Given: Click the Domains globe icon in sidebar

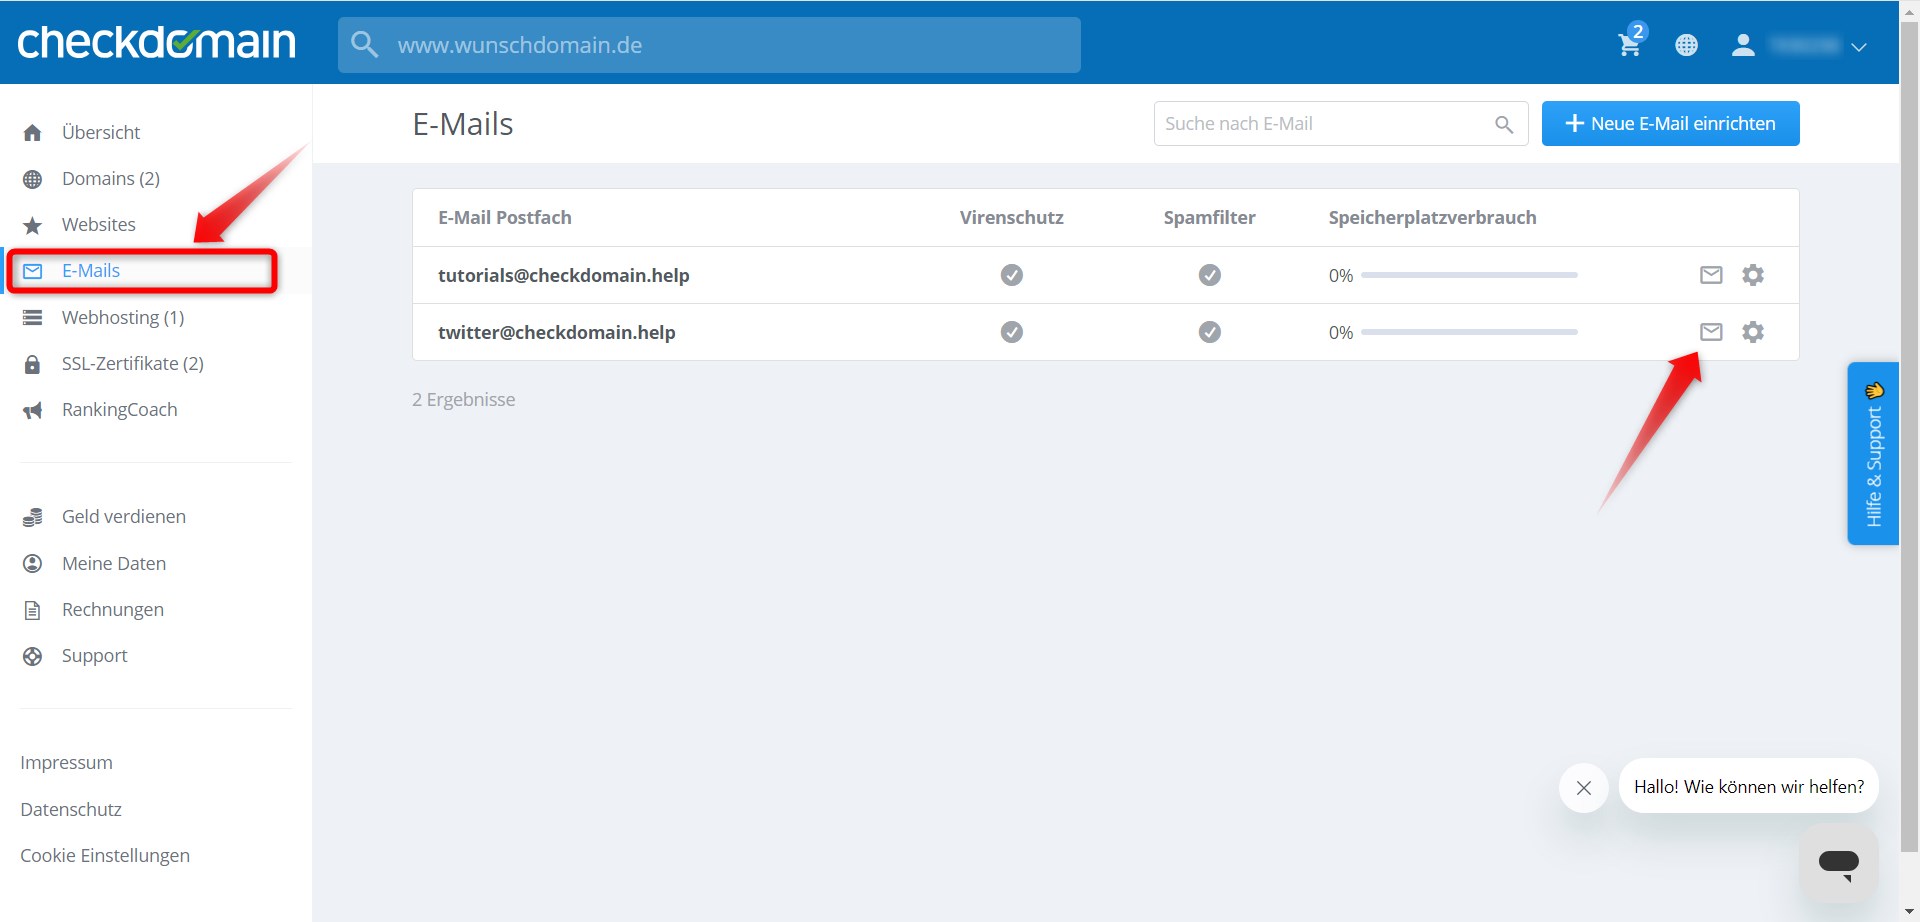Looking at the screenshot, I should tap(32, 179).
